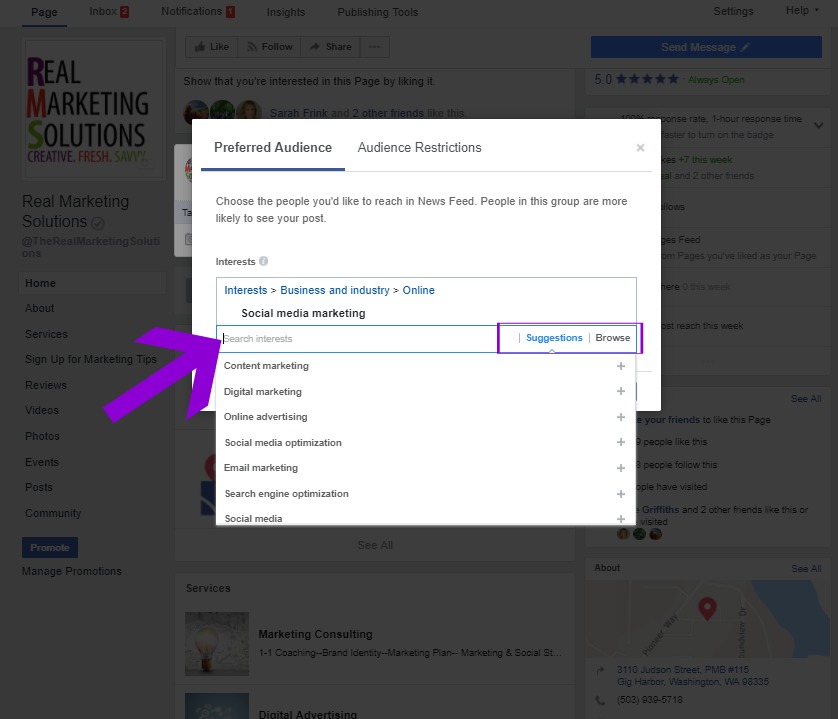Add Email marketing interest with plus icon
838x719 pixels.
[x=620, y=468]
